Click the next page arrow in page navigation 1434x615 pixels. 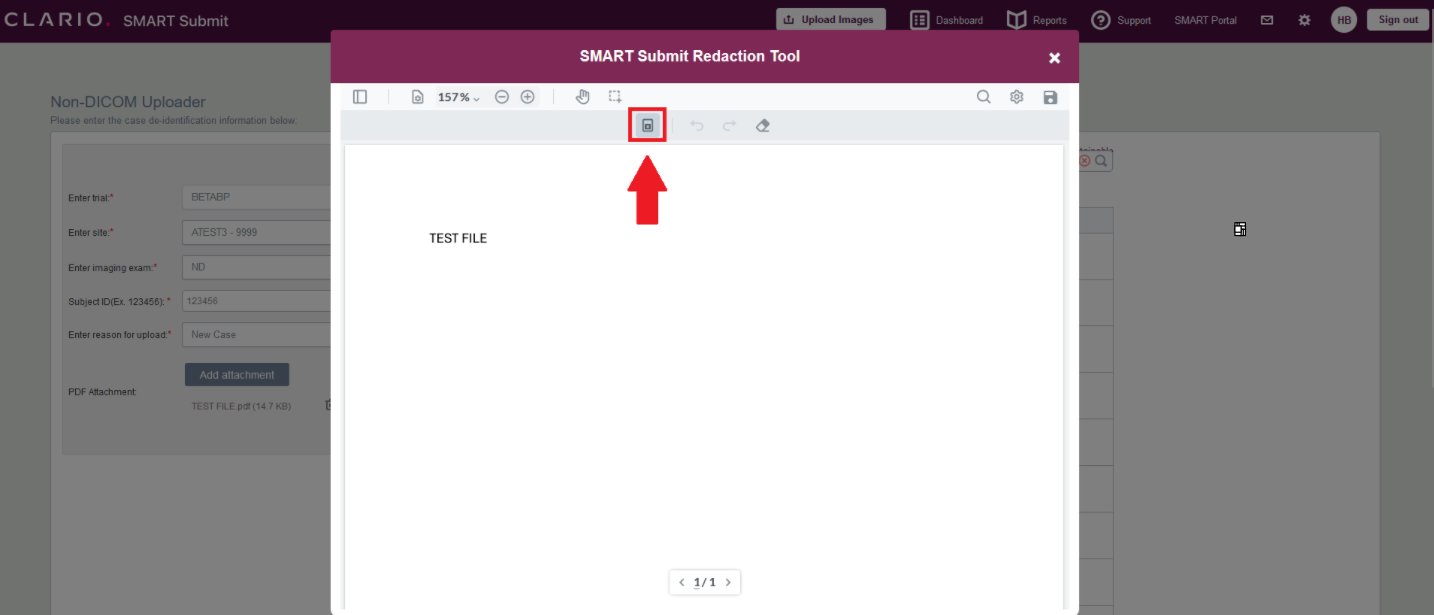728,582
